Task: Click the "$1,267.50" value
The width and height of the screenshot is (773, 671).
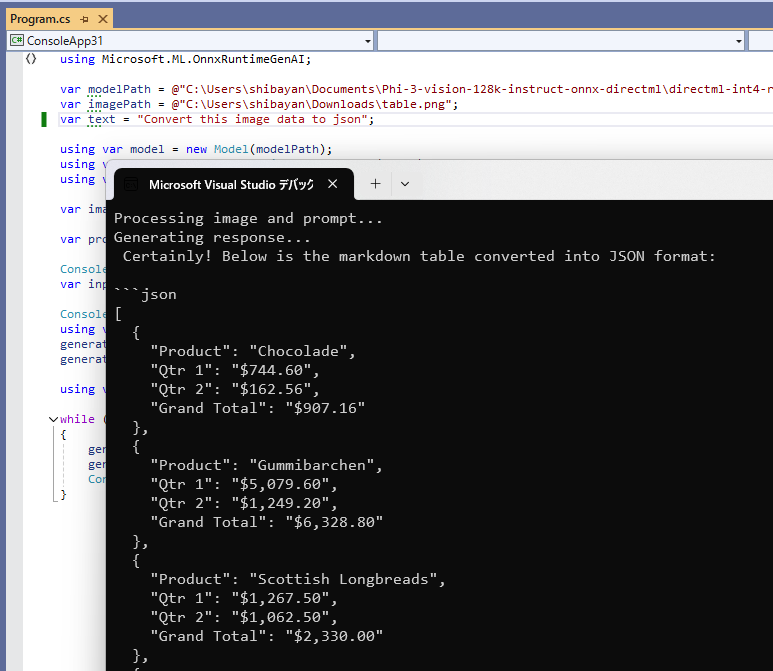Action: pyautogui.click(x=280, y=599)
